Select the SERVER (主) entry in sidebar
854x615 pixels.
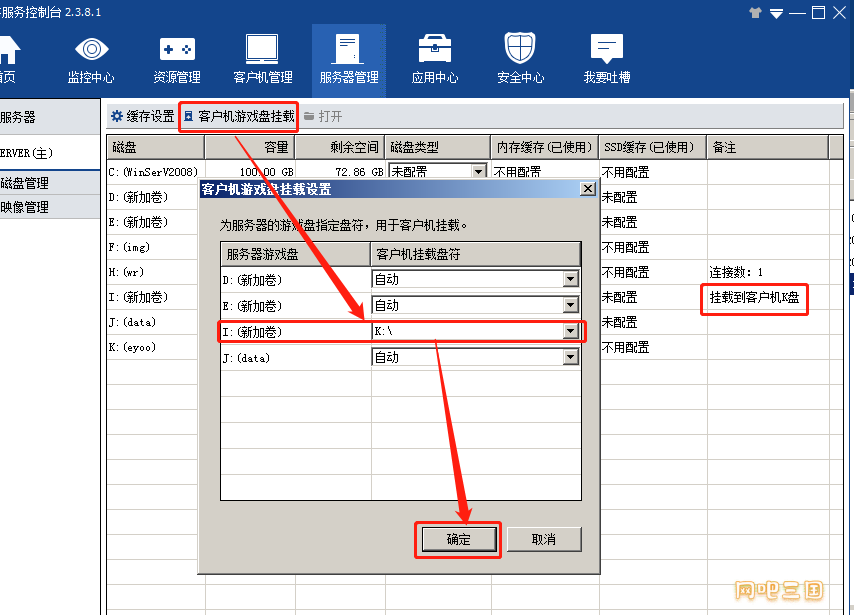point(49,153)
